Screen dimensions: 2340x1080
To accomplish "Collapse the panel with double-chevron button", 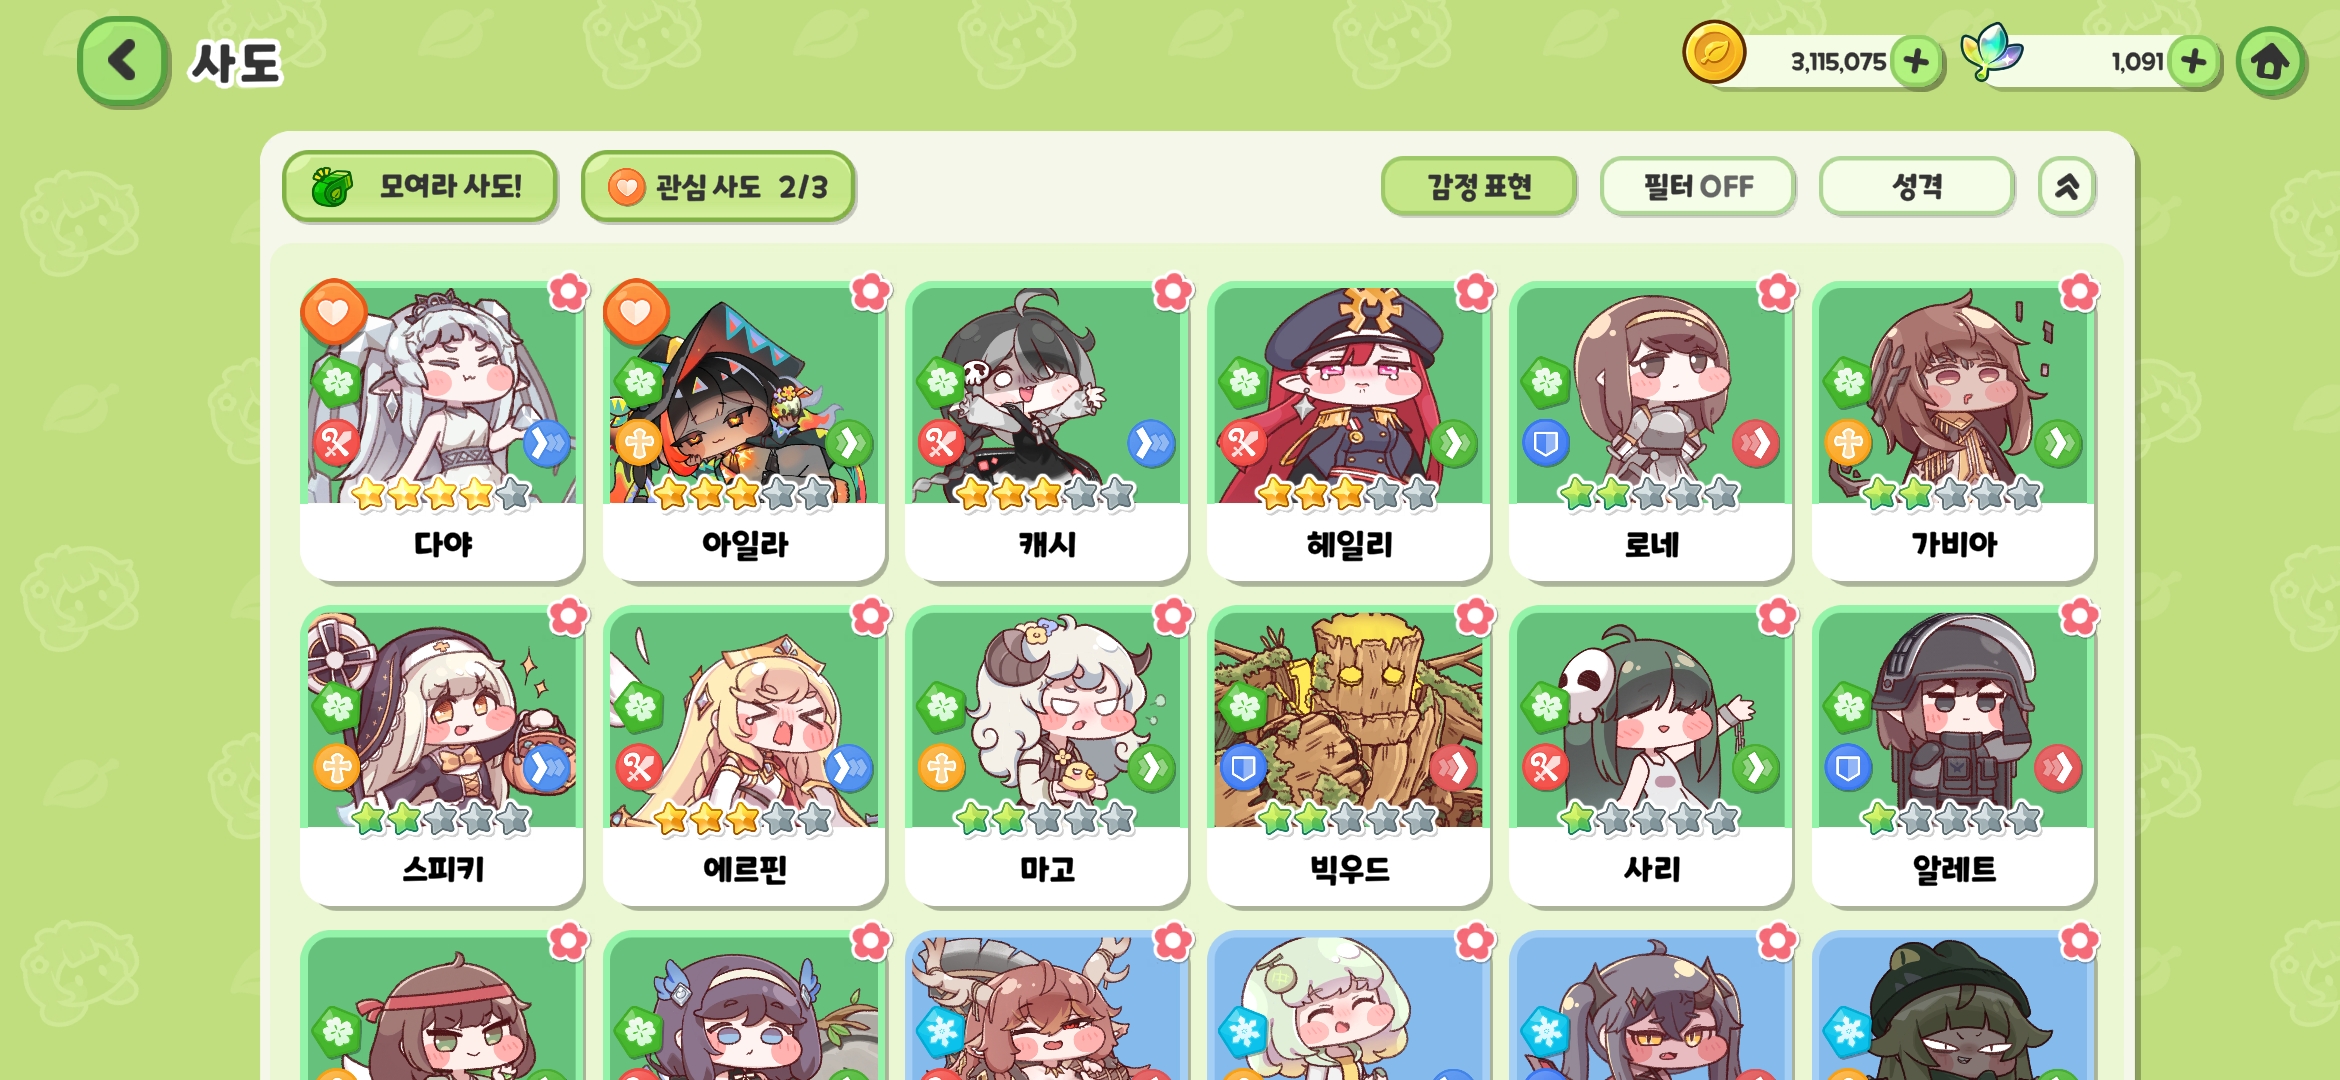I will click(x=2067, y=186).
